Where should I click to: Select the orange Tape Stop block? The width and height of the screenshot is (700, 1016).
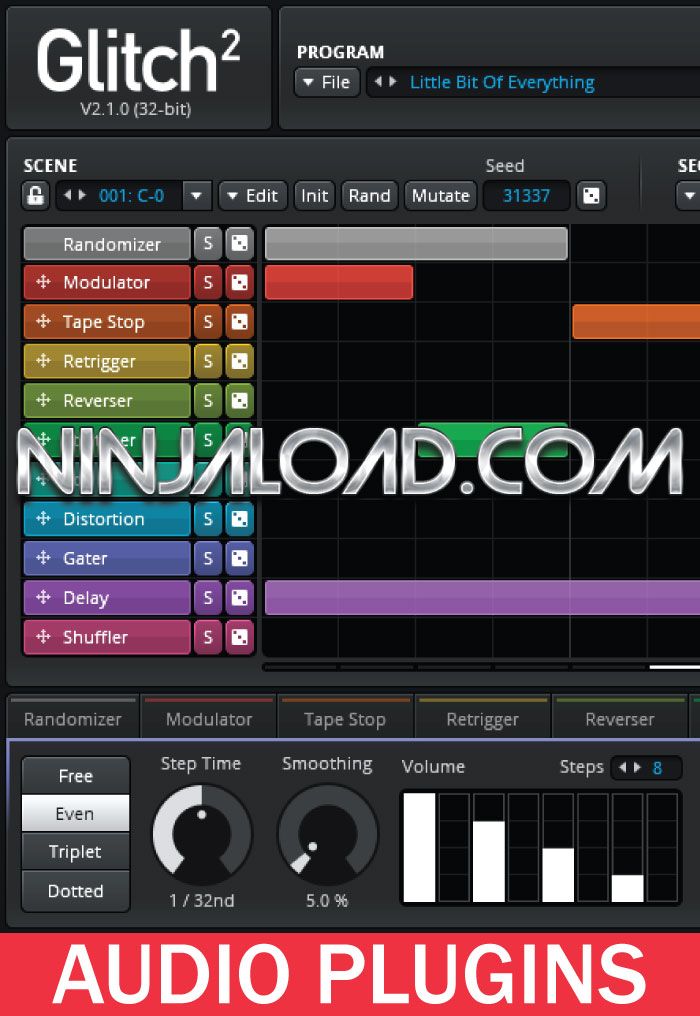pyautogui.click(x=636, y=322)
